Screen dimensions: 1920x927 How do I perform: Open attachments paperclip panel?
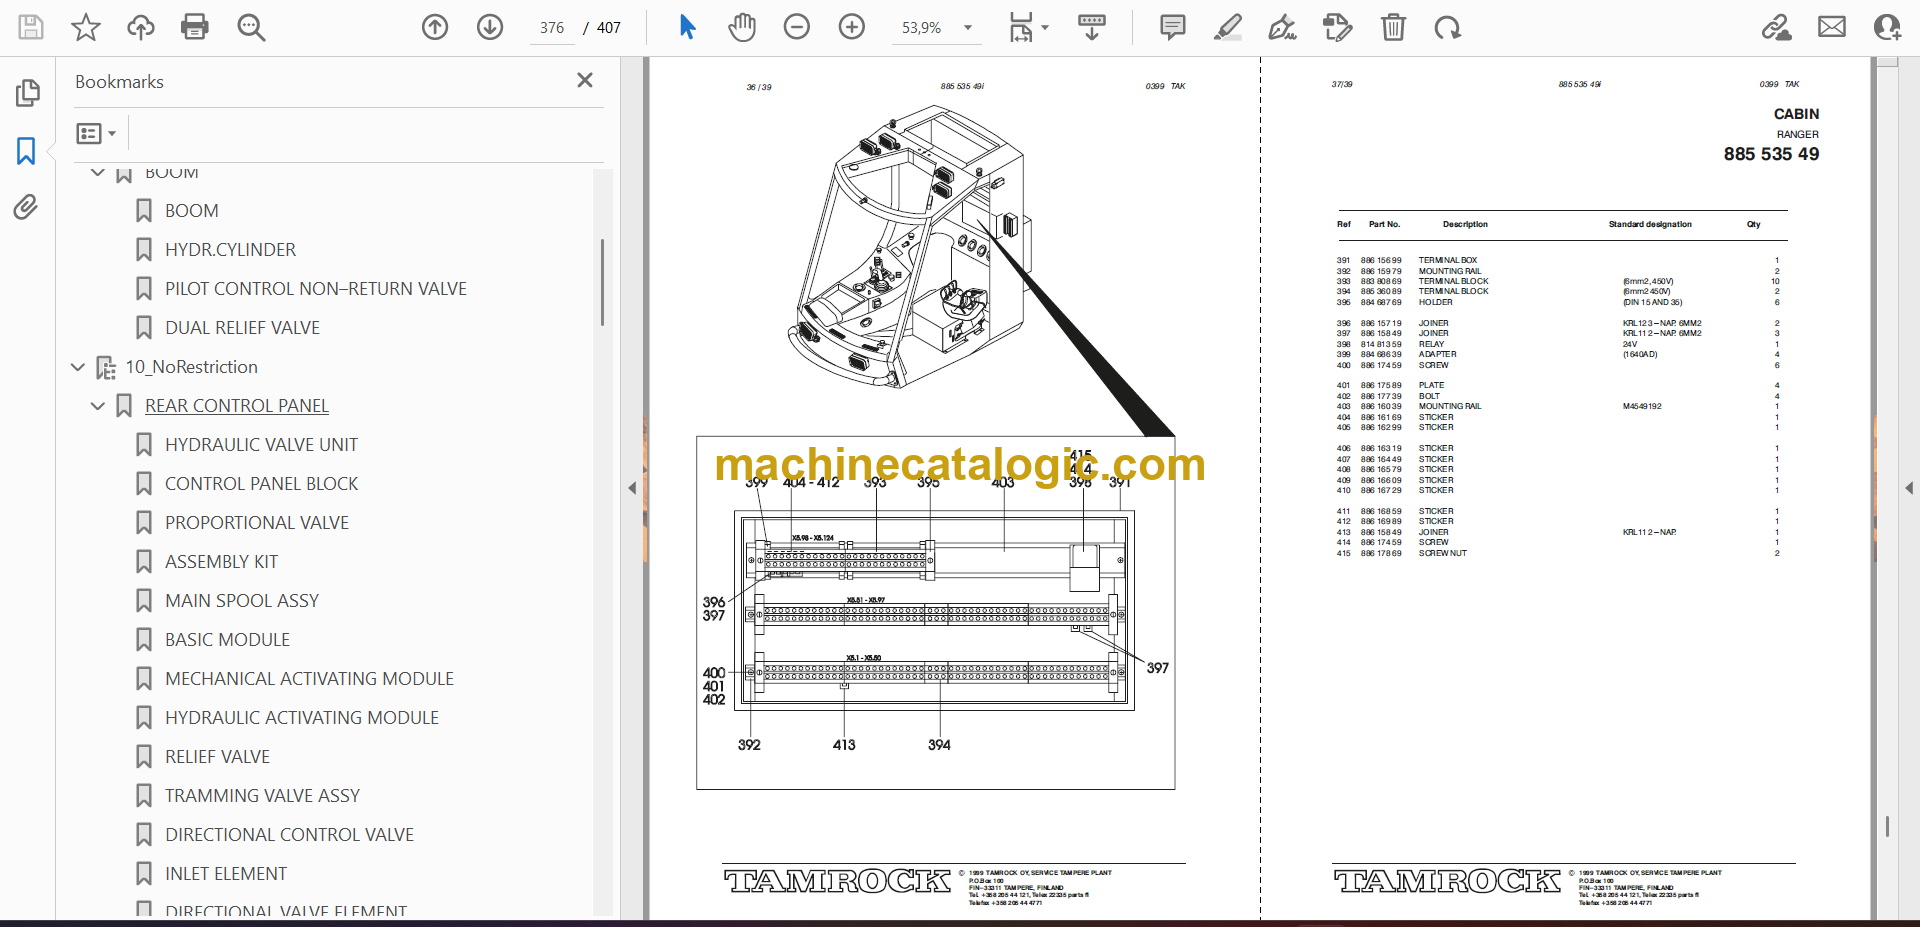(26, 207)
